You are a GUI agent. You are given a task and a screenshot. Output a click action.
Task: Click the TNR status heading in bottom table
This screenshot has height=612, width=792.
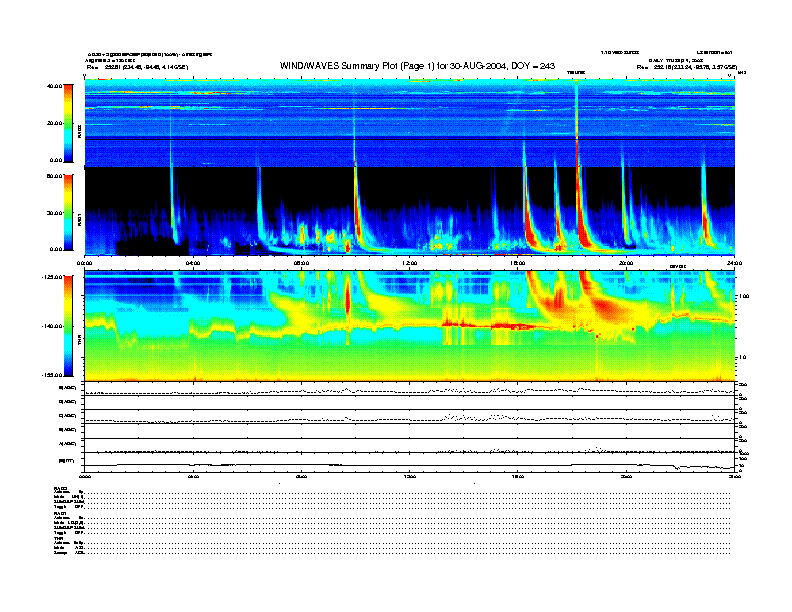pyautogui.click(x=59, y=538)
